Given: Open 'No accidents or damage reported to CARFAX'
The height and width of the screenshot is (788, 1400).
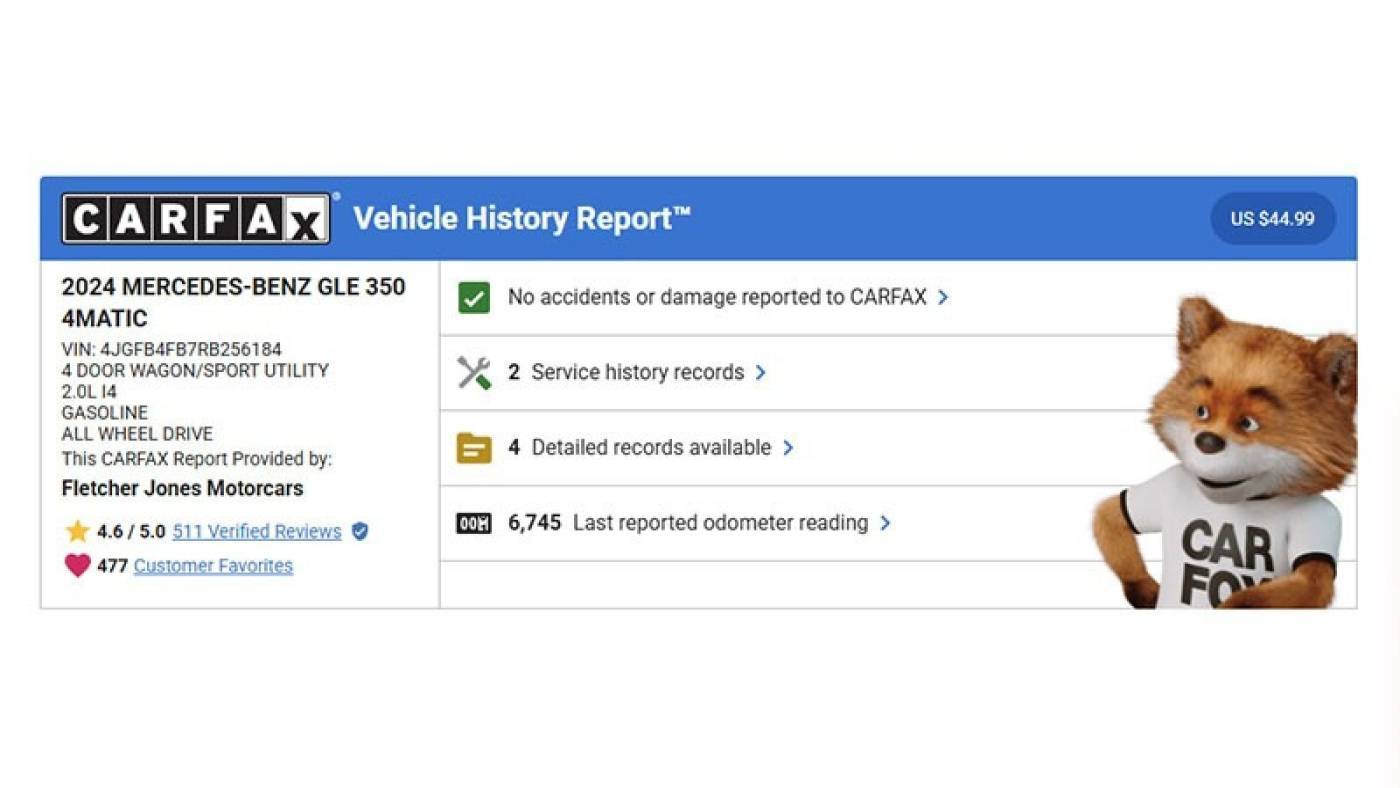Looking at the screenshot, I should [717, 297].
